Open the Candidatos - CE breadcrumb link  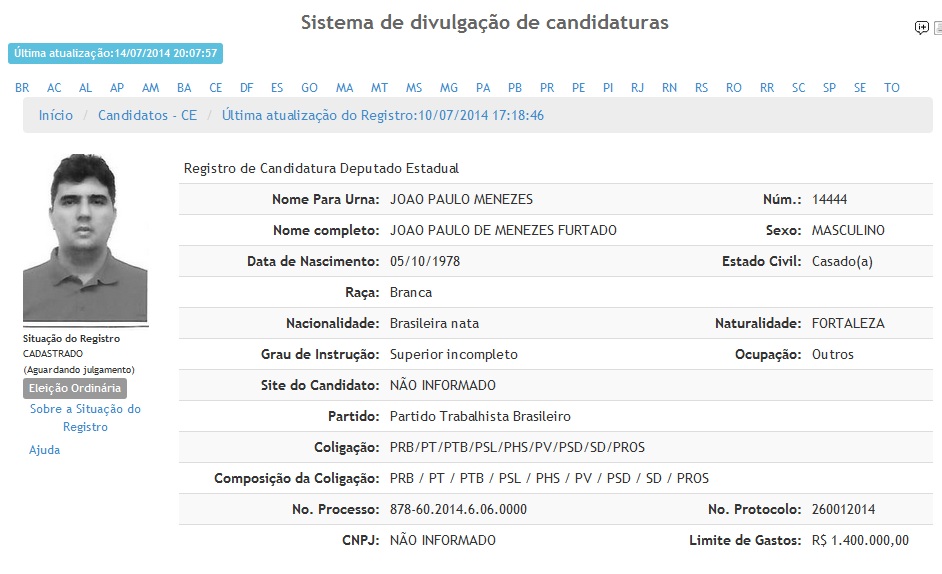pos(147,115)
